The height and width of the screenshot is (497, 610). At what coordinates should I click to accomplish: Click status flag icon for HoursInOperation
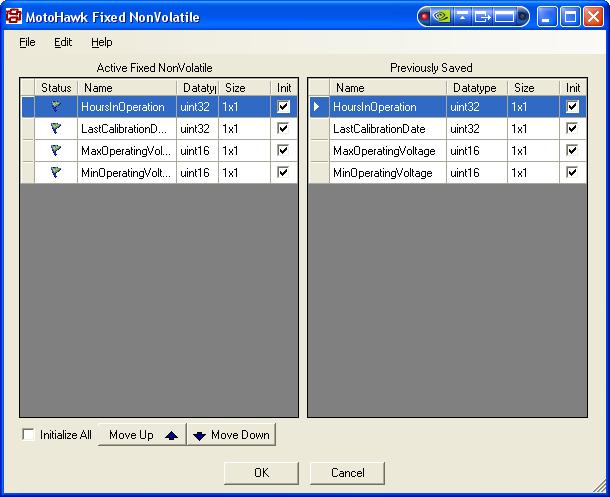pos(56,107)
